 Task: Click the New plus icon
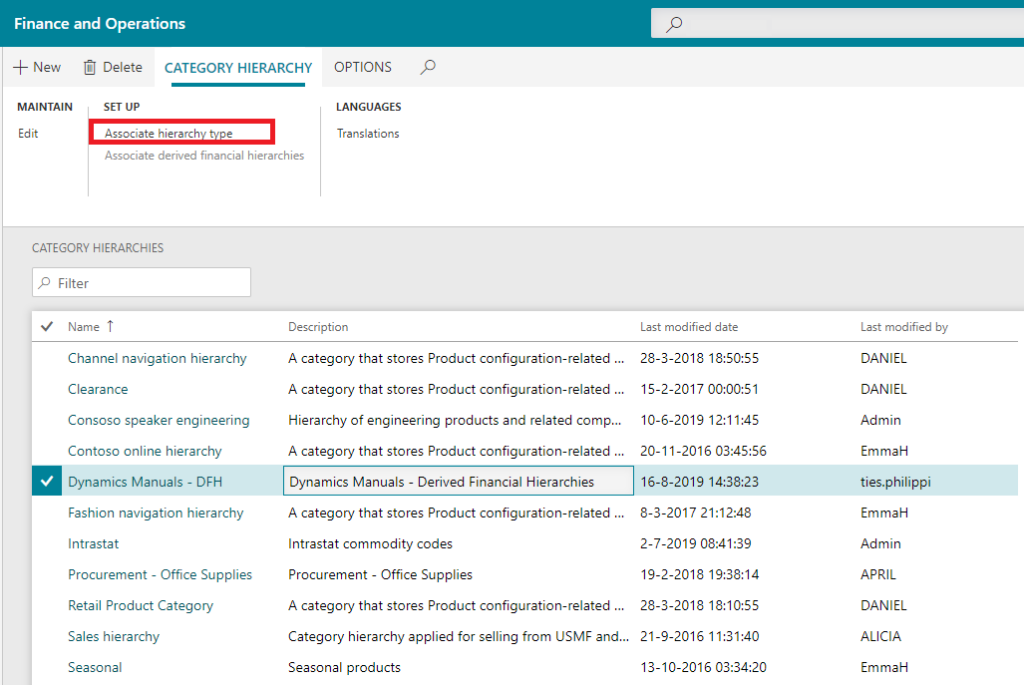click(22, 67)
